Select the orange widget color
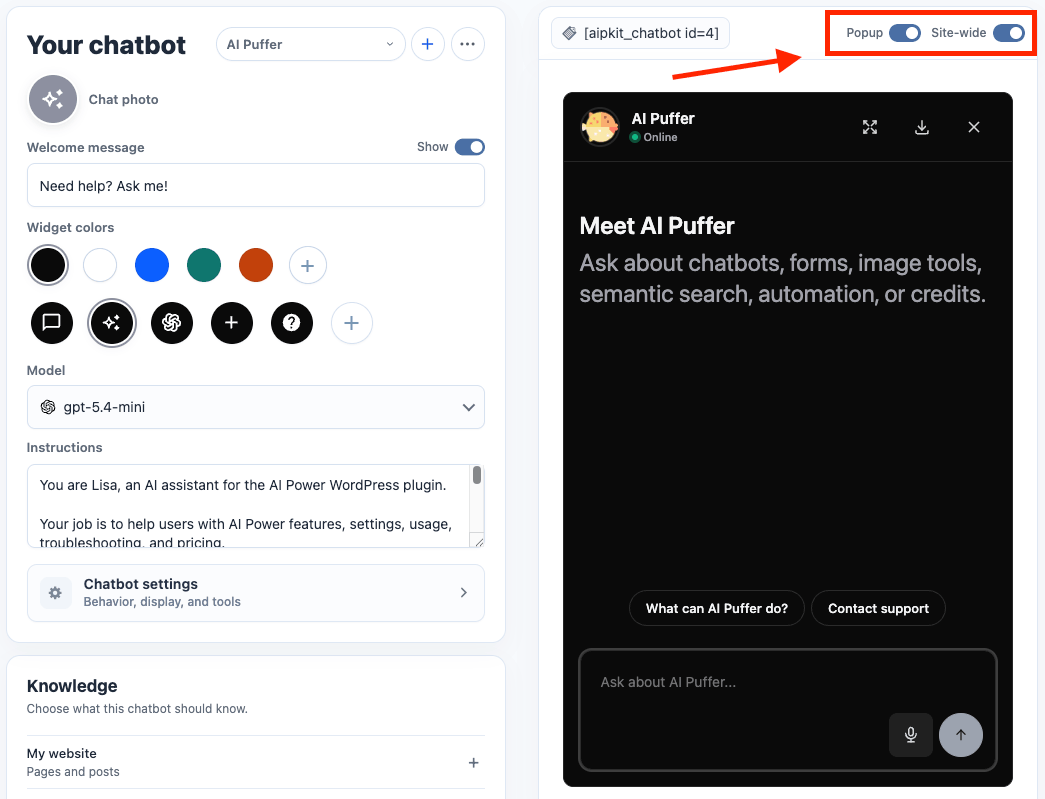Screen dimensions: 1045x799 click(x=256, y=265)
